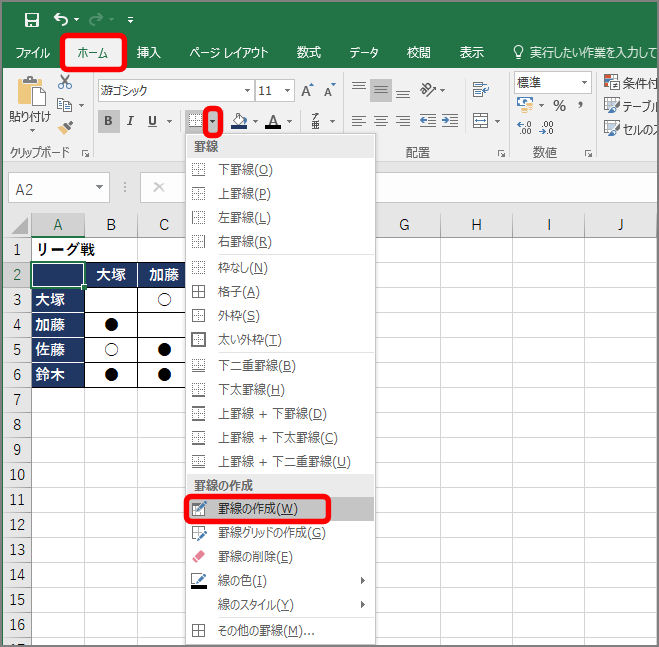Click the increase decimal icon

[x=524, y=128]
